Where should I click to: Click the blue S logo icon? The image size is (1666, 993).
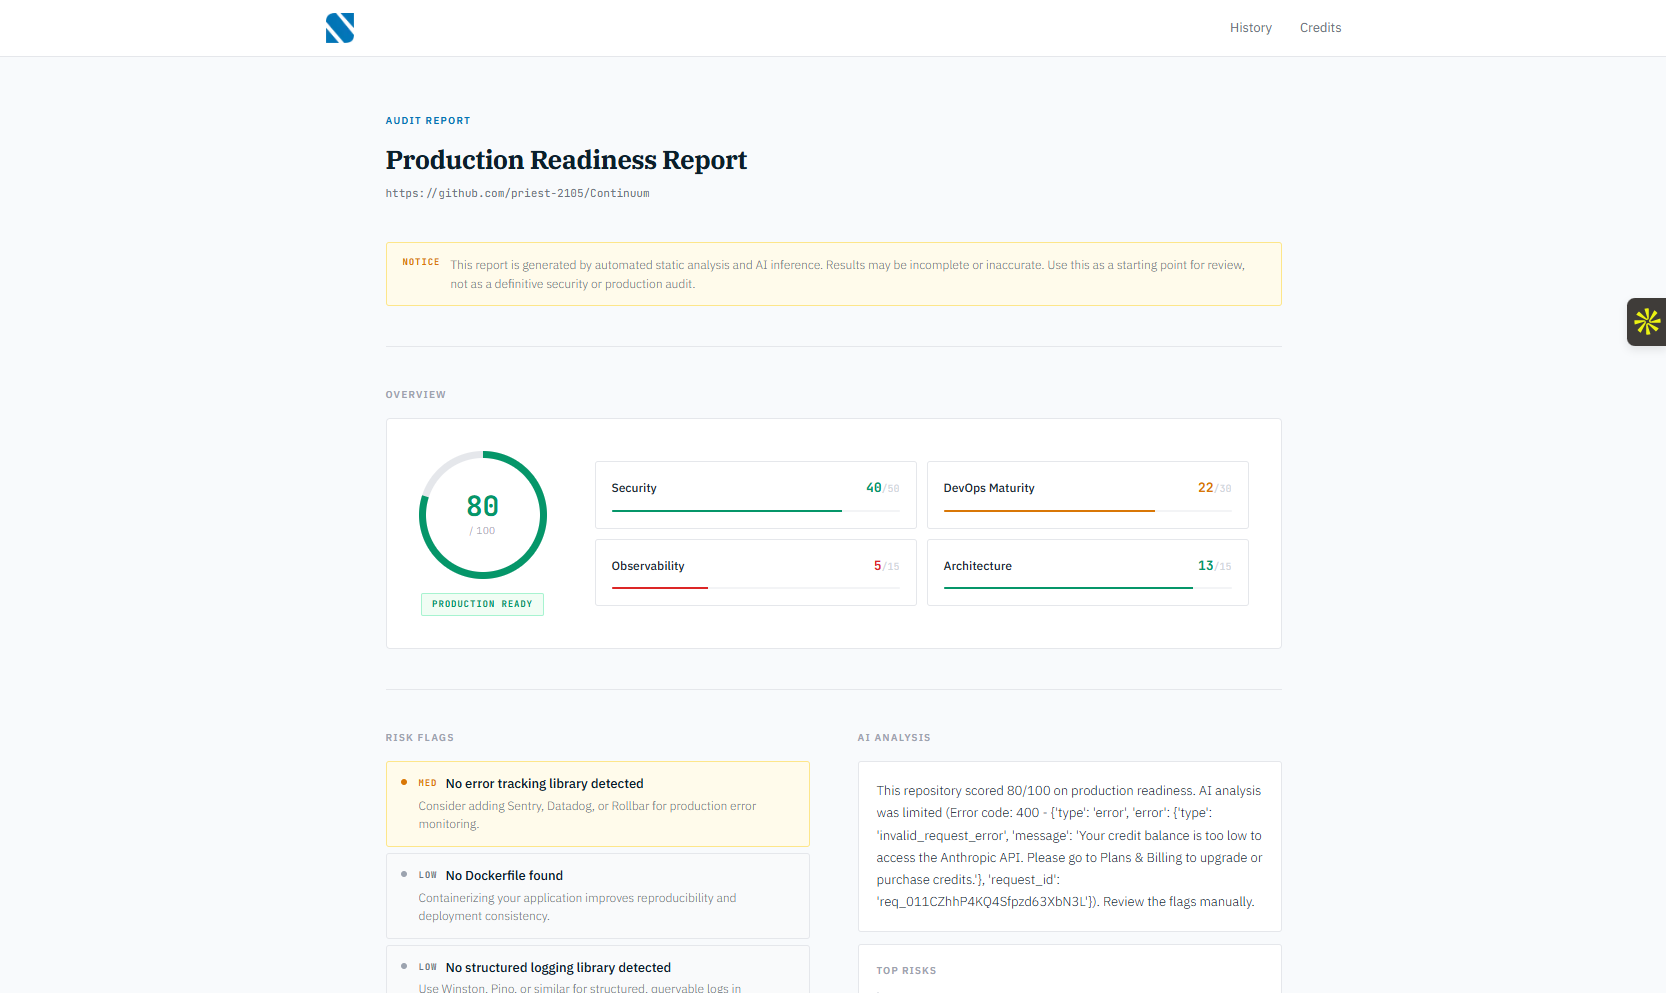[x=340, y=28]
